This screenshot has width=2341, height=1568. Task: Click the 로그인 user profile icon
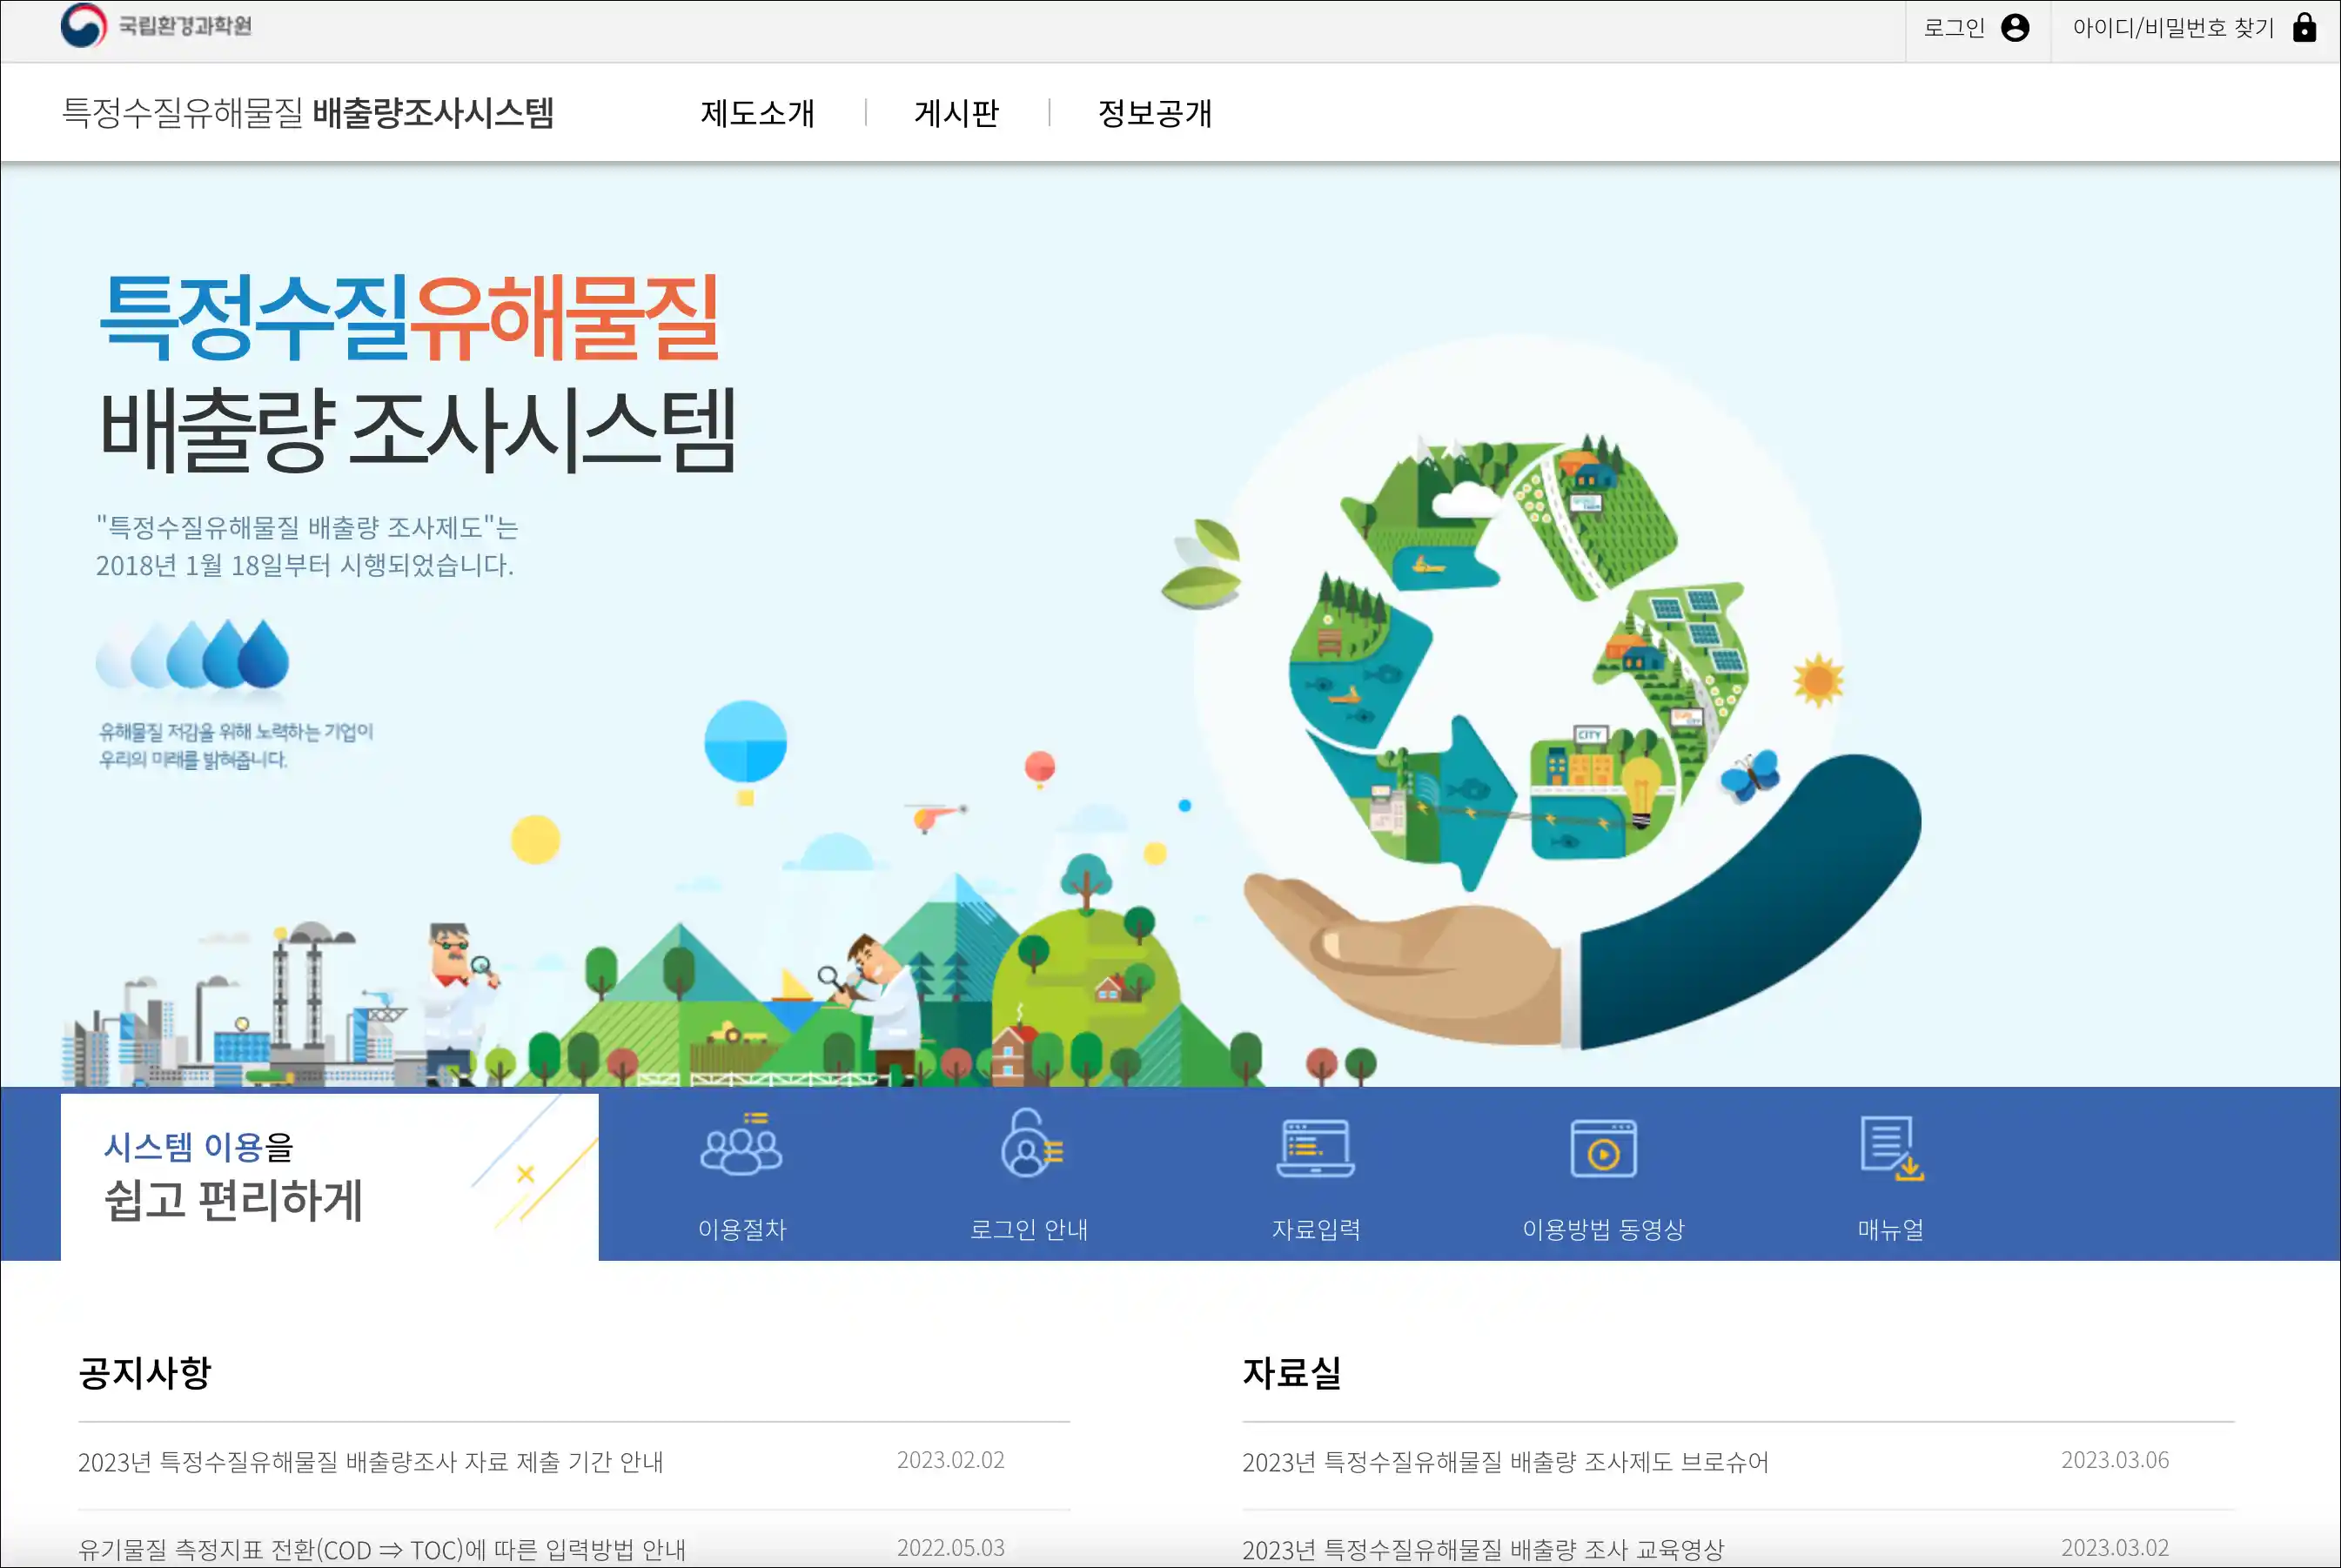click(x=2015, y=28)
